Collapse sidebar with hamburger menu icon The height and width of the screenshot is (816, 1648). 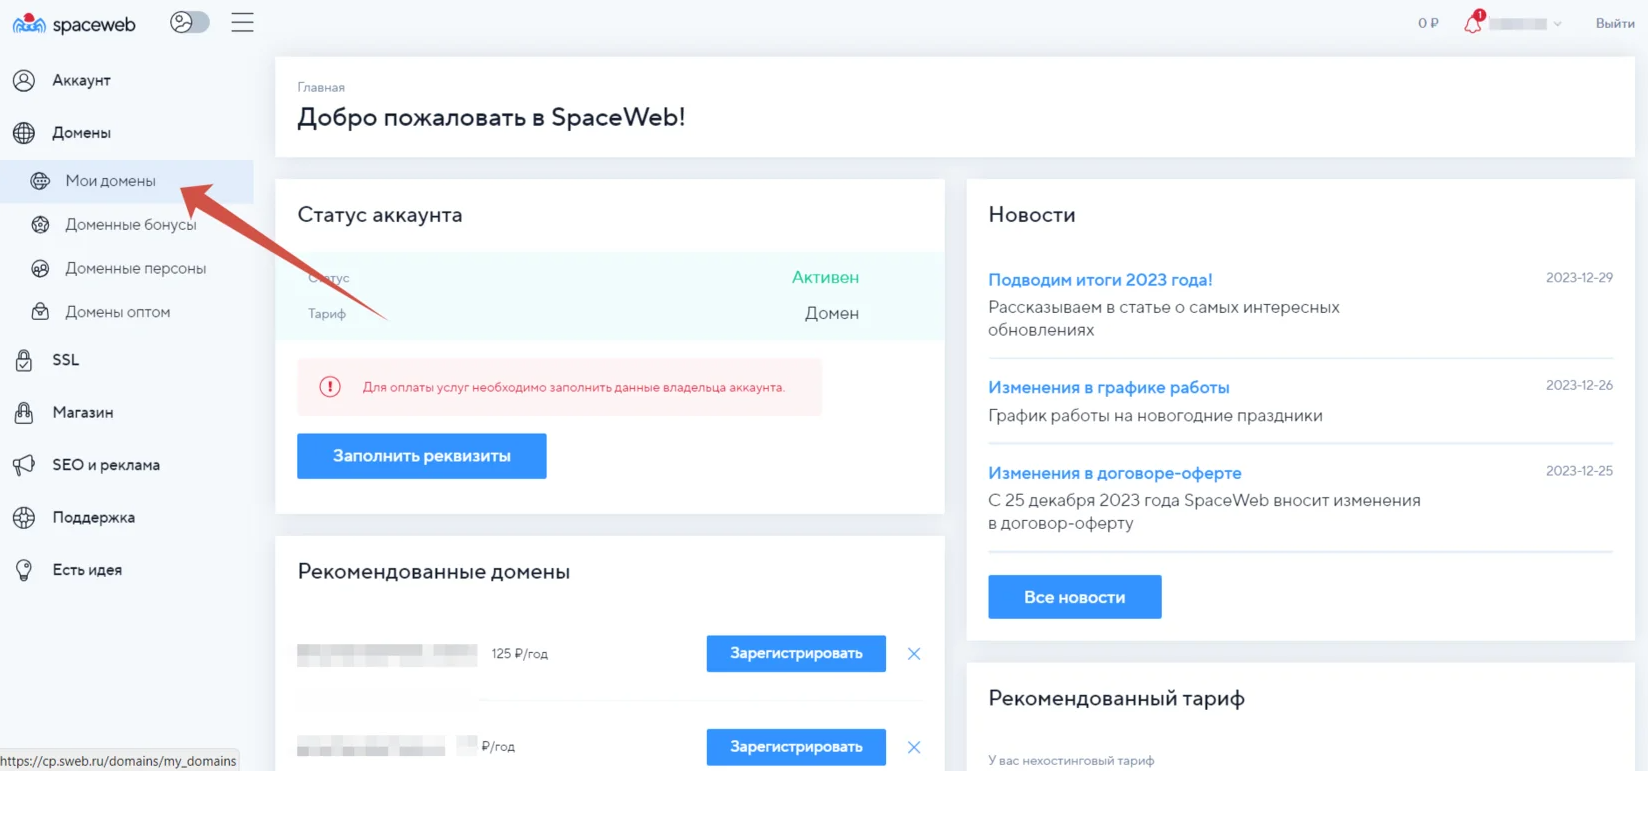pyautogui.click(x=242, y=22)
